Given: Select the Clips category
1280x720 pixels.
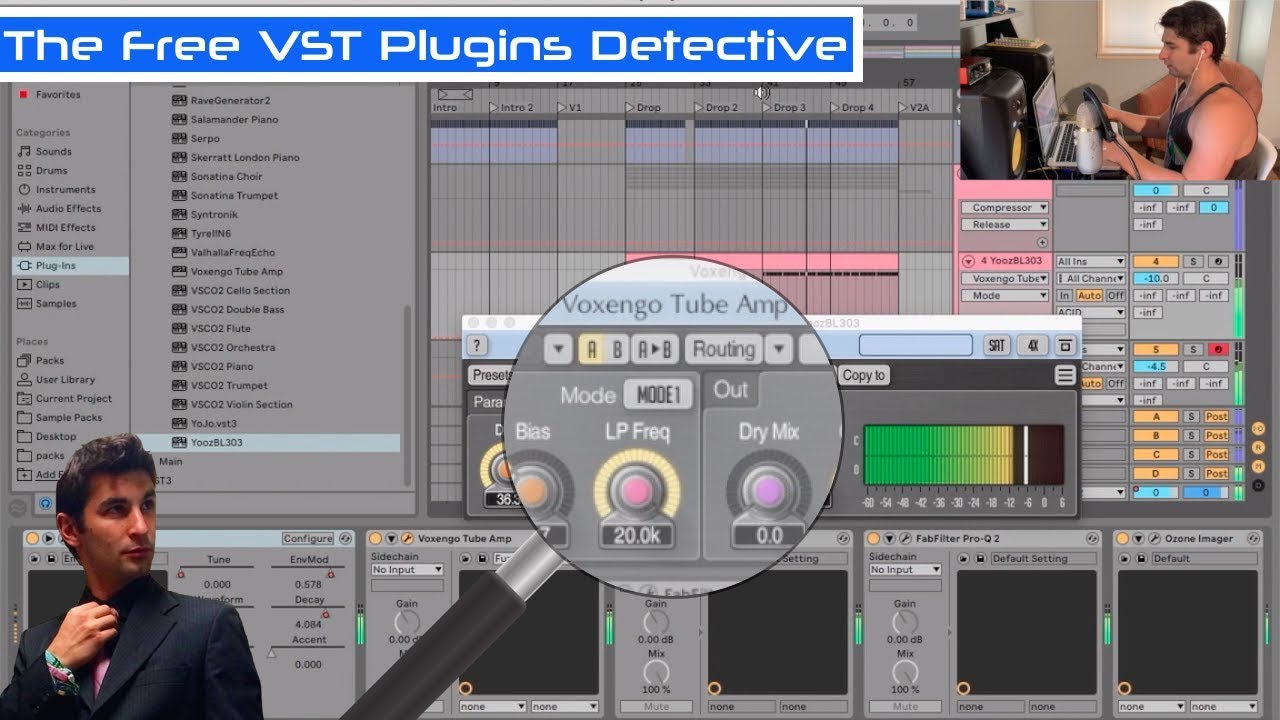Looking at the screenshot, I should pos(39,285).
